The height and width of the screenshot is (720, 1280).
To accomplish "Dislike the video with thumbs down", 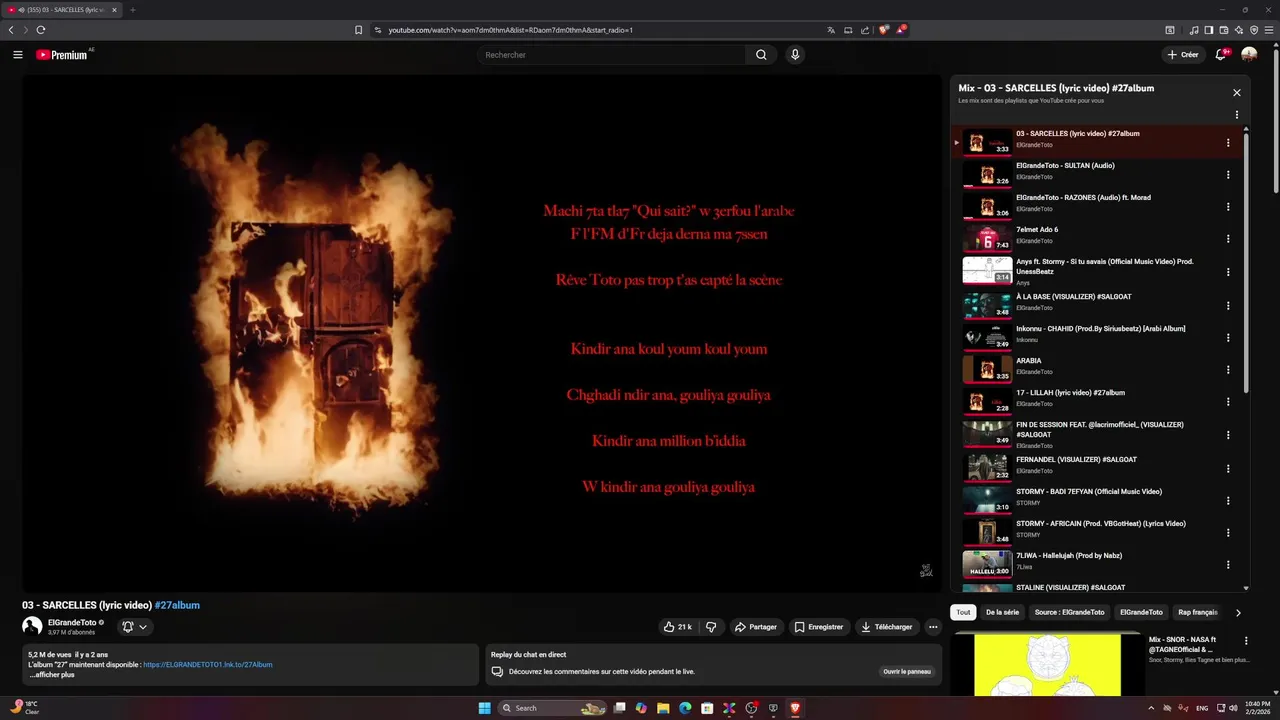I will [x=711, y=627].
